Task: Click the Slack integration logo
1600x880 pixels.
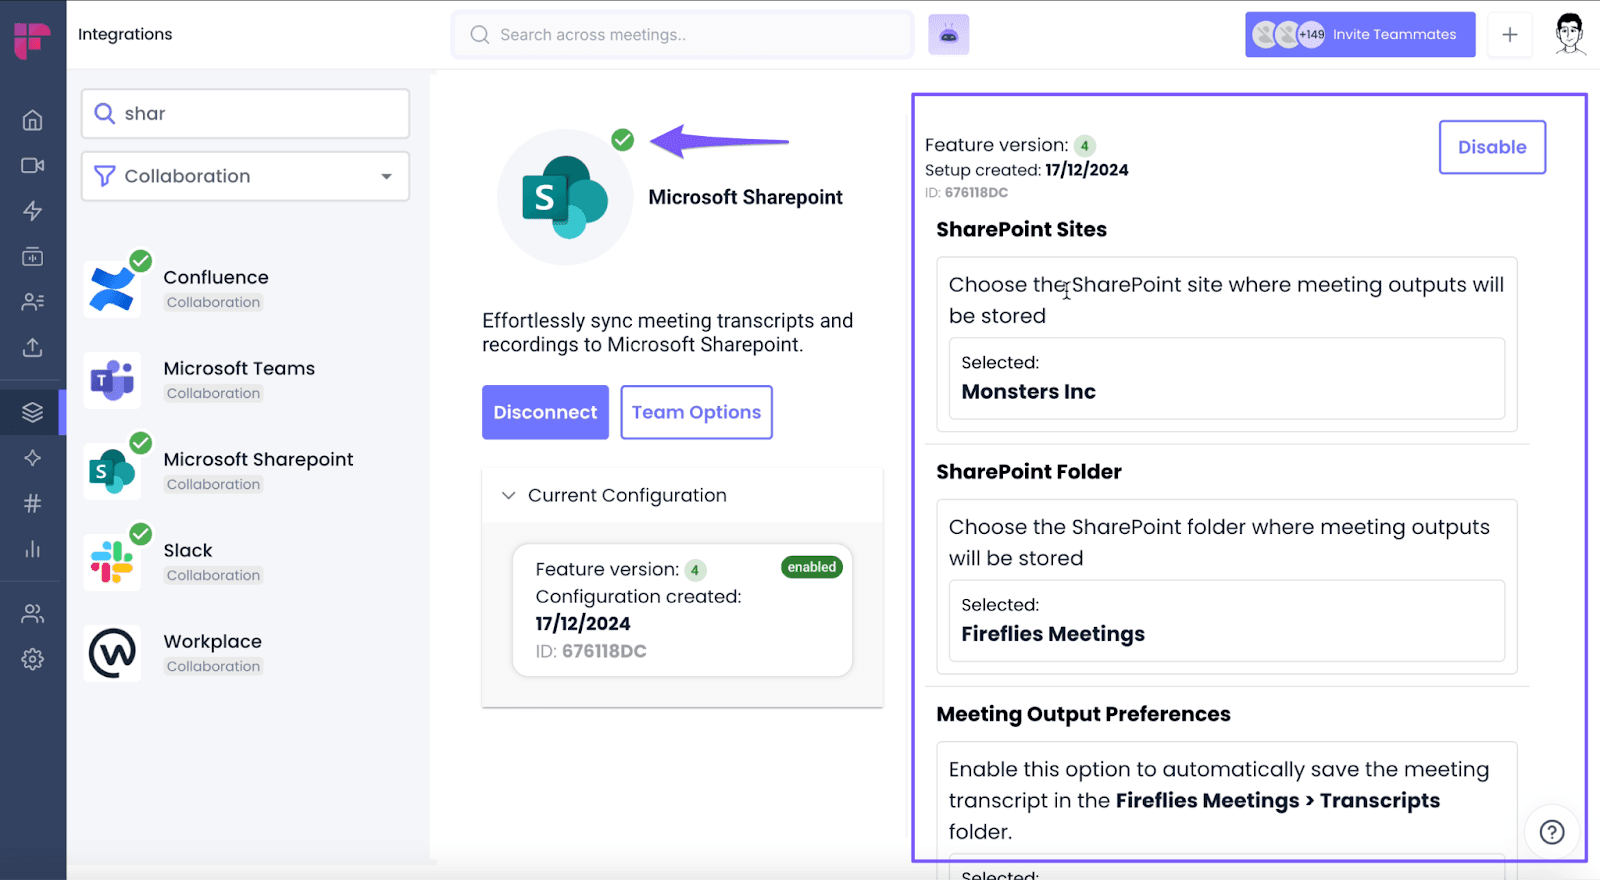Action: pos(112,562)
